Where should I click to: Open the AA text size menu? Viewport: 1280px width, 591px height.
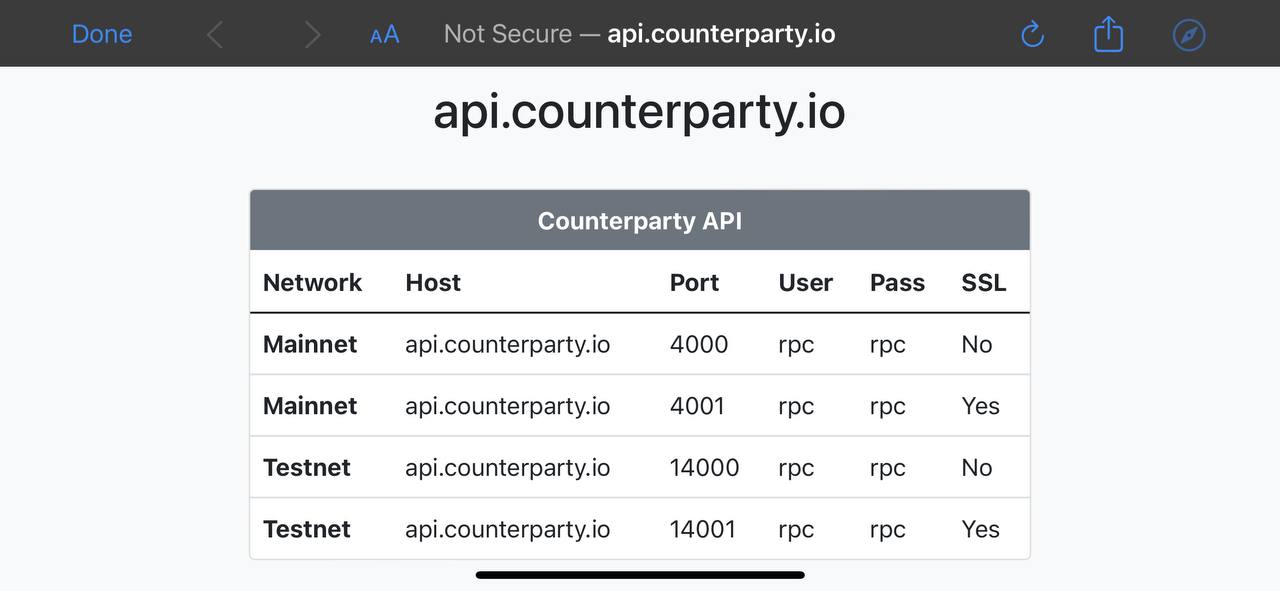384,35
